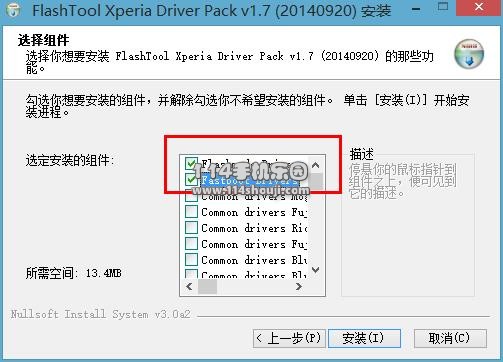Start installation with the 安装(I) button

(364, 338)
